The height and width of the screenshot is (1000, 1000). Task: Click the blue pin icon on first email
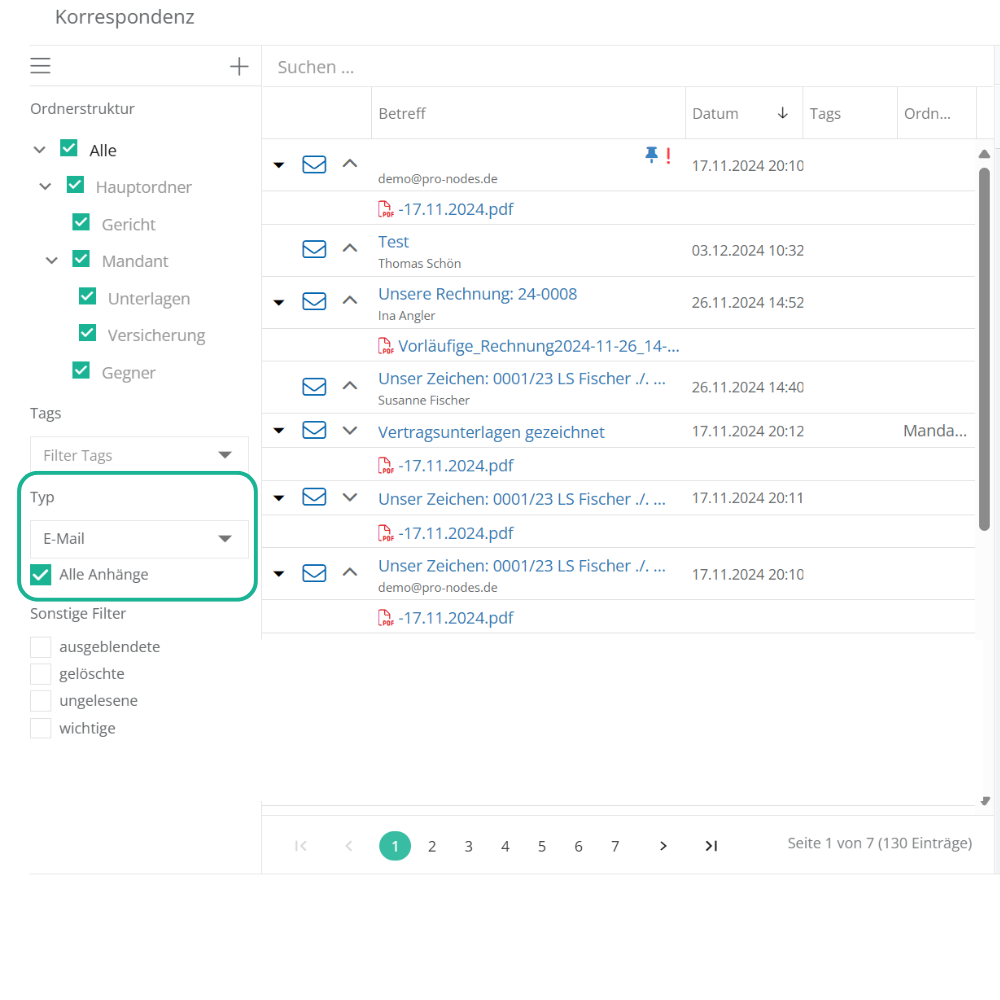(652, 154)
